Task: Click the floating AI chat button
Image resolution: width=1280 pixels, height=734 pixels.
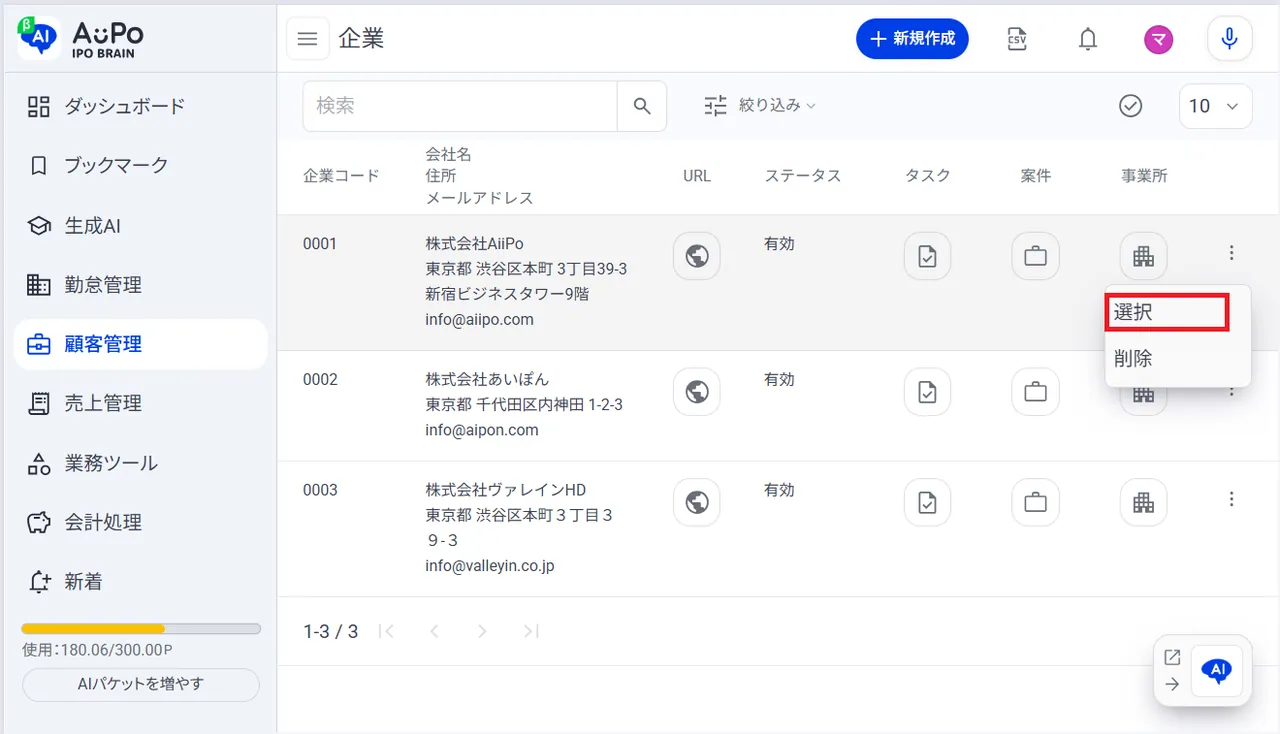Action: click(1217, 671)
